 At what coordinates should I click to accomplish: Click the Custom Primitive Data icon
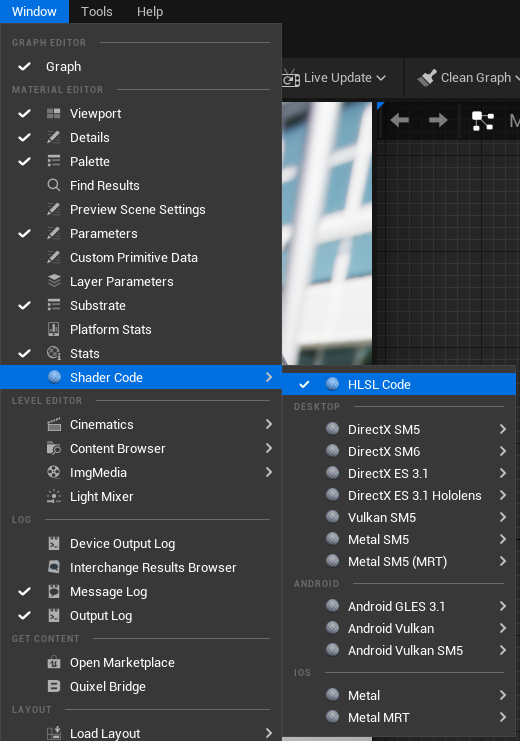coord(53,258)
